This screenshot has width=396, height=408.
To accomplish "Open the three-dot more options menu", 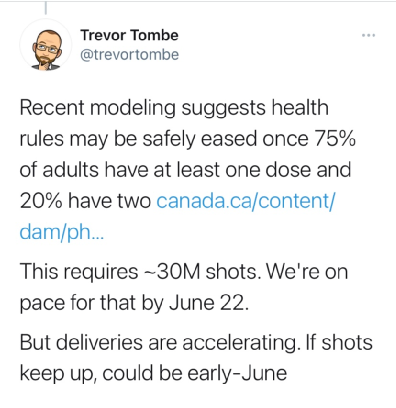I will [369, 35].
